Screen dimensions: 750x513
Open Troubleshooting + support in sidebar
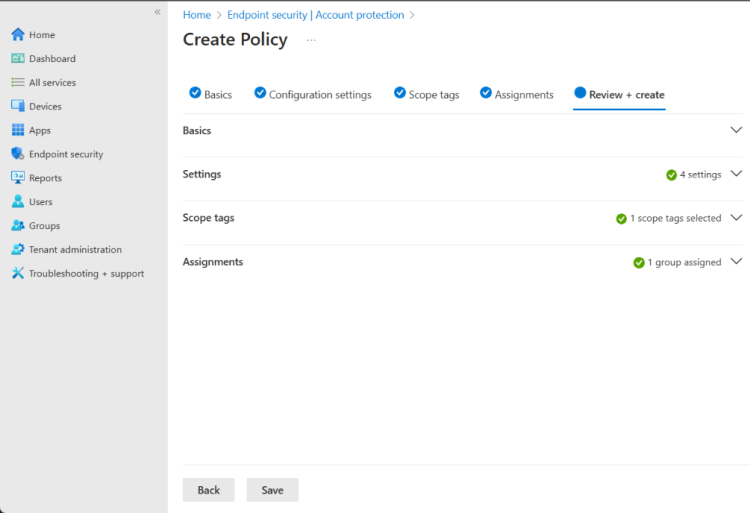86,273
